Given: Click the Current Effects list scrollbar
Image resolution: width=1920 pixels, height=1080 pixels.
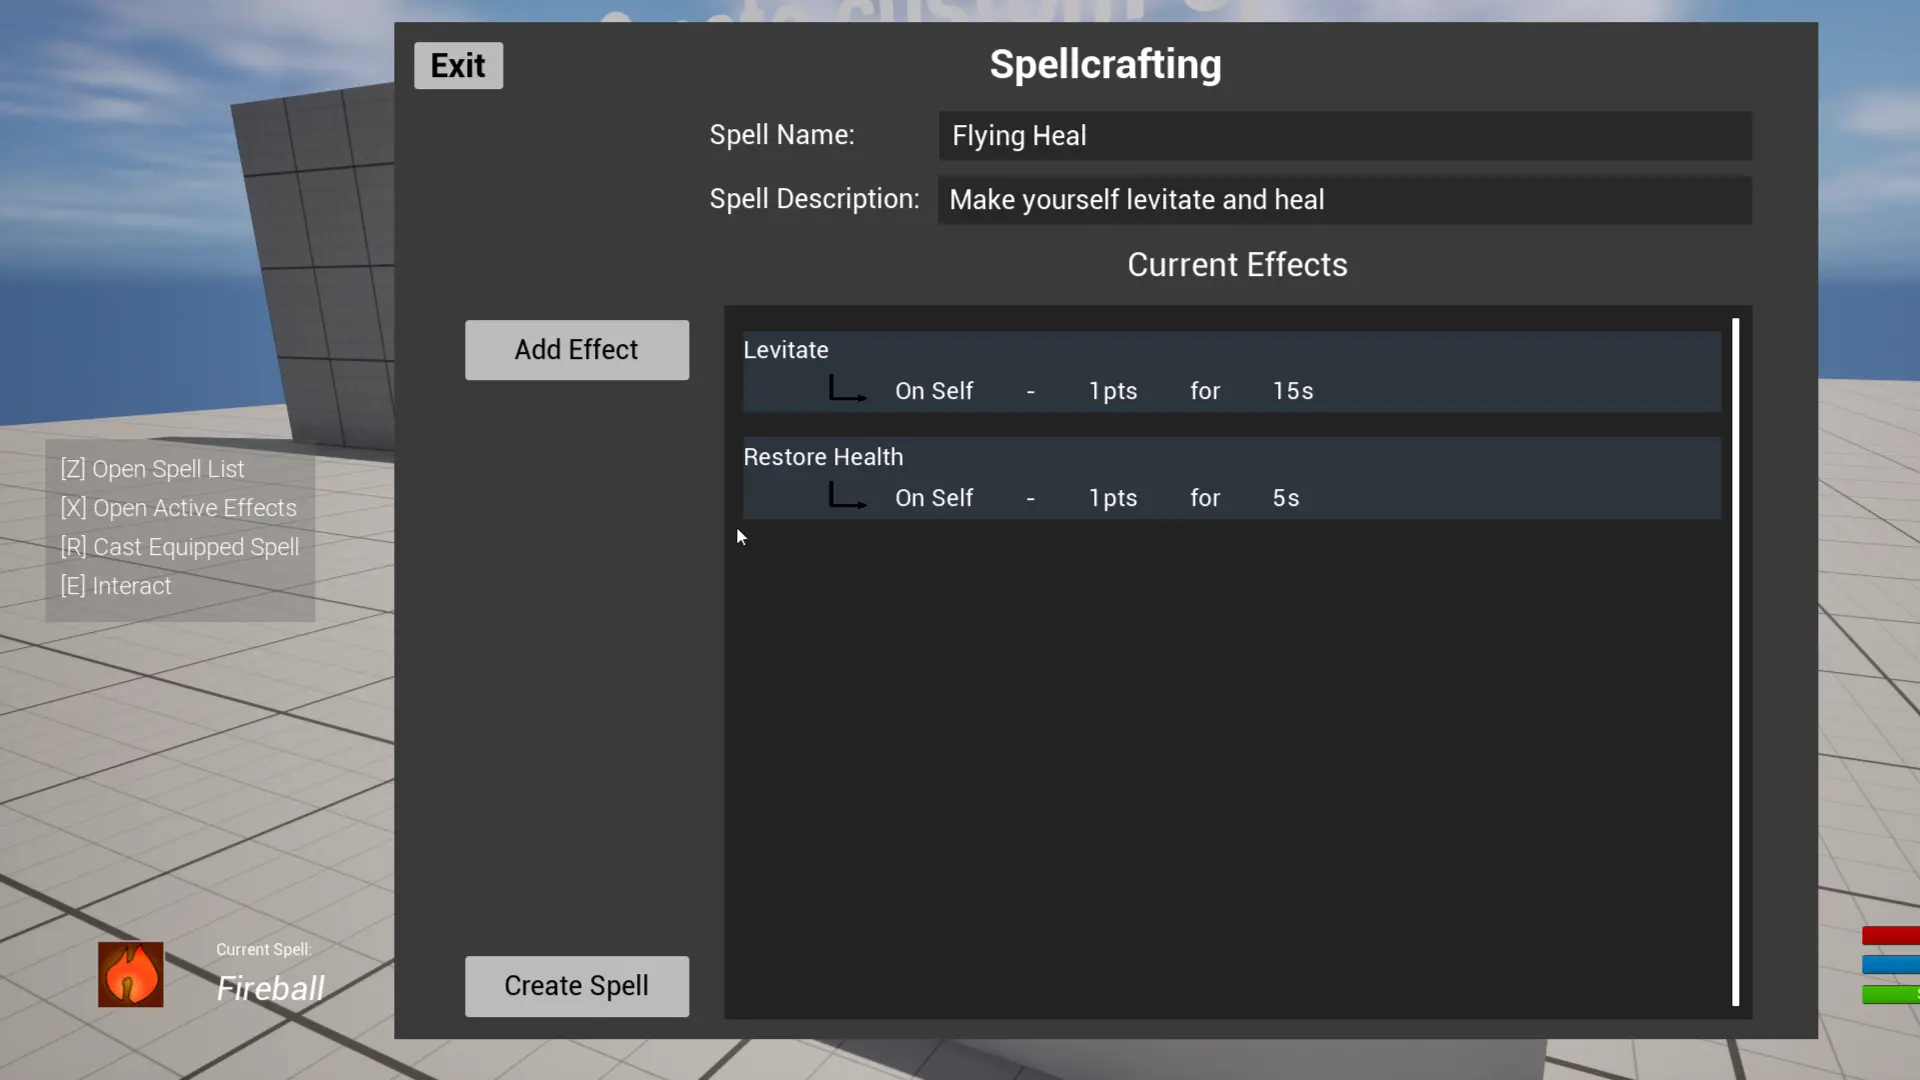Looking at the screenshot, I should [1736, 662].
